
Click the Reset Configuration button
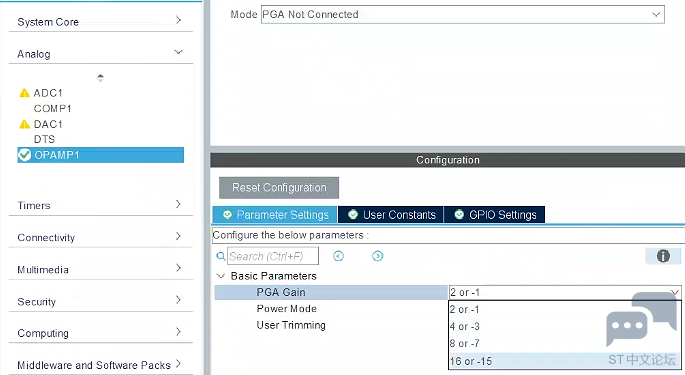point(279,188)
